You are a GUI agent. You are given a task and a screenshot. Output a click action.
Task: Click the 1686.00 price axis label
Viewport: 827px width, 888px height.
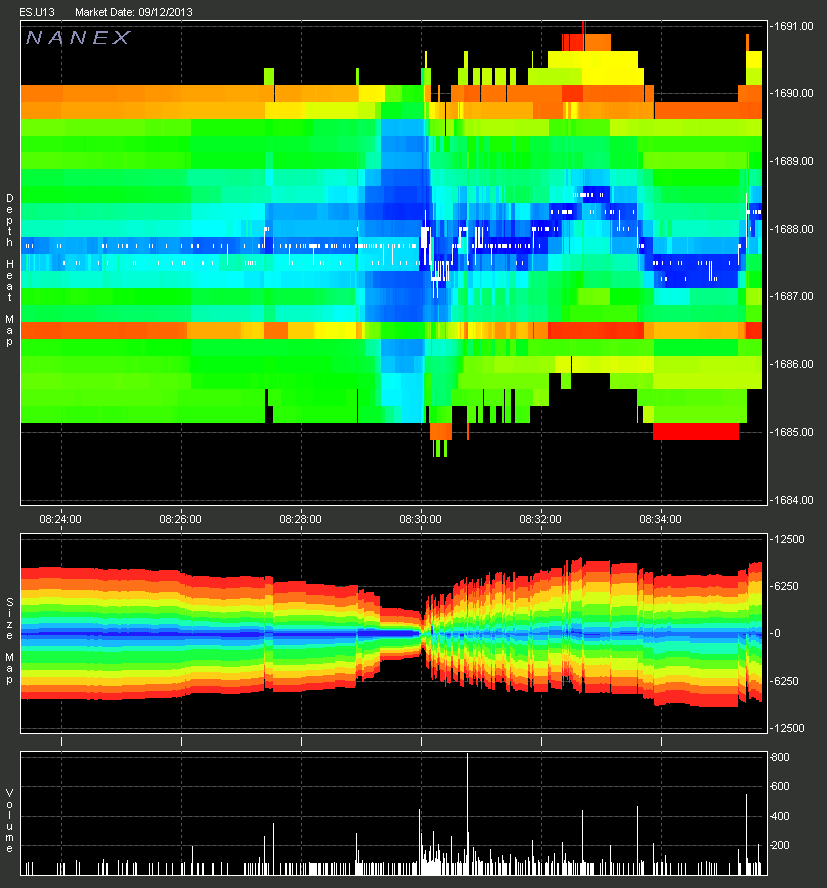(793, 364)
